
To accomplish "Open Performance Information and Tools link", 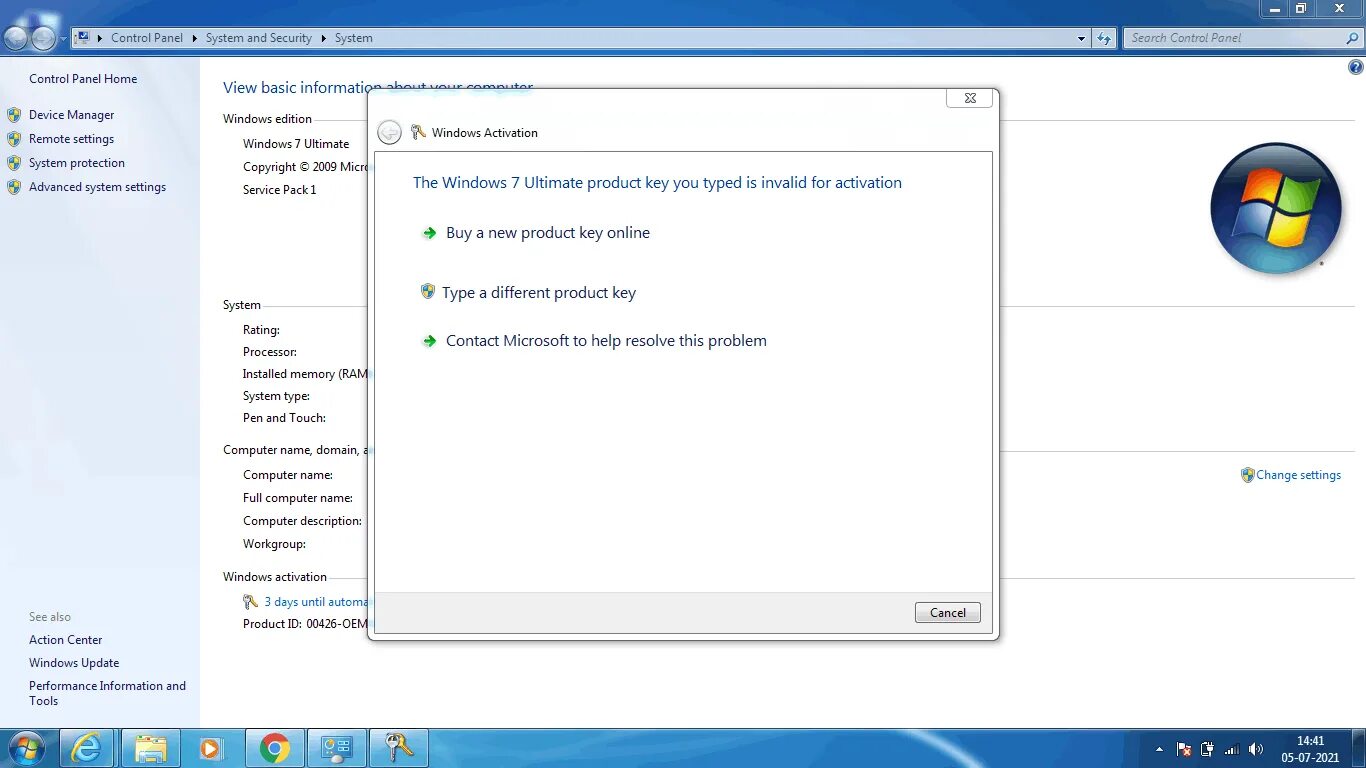I will 107,693.
